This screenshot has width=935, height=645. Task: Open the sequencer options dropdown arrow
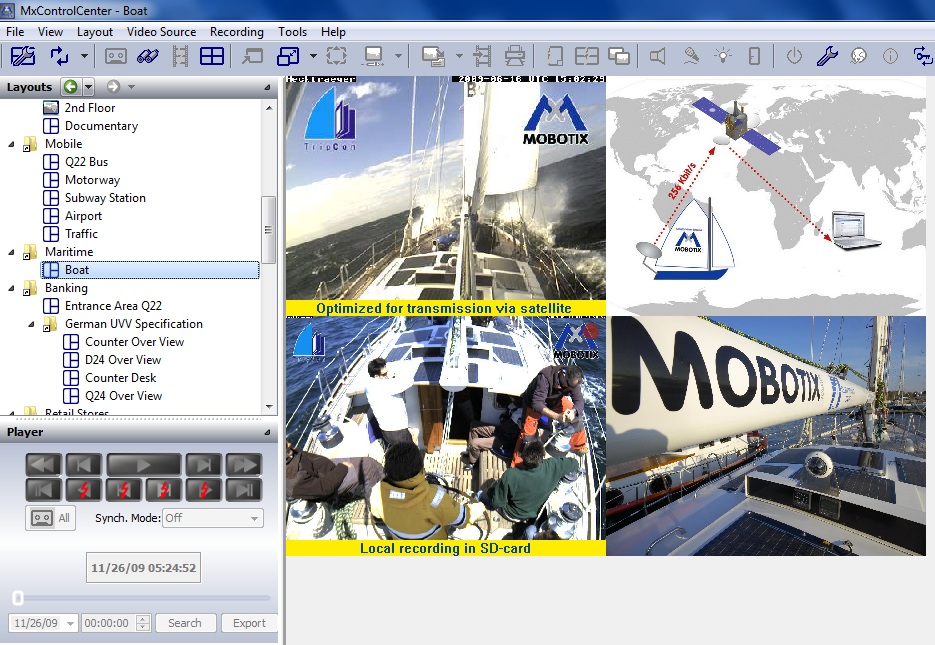(x=84, y=56)
